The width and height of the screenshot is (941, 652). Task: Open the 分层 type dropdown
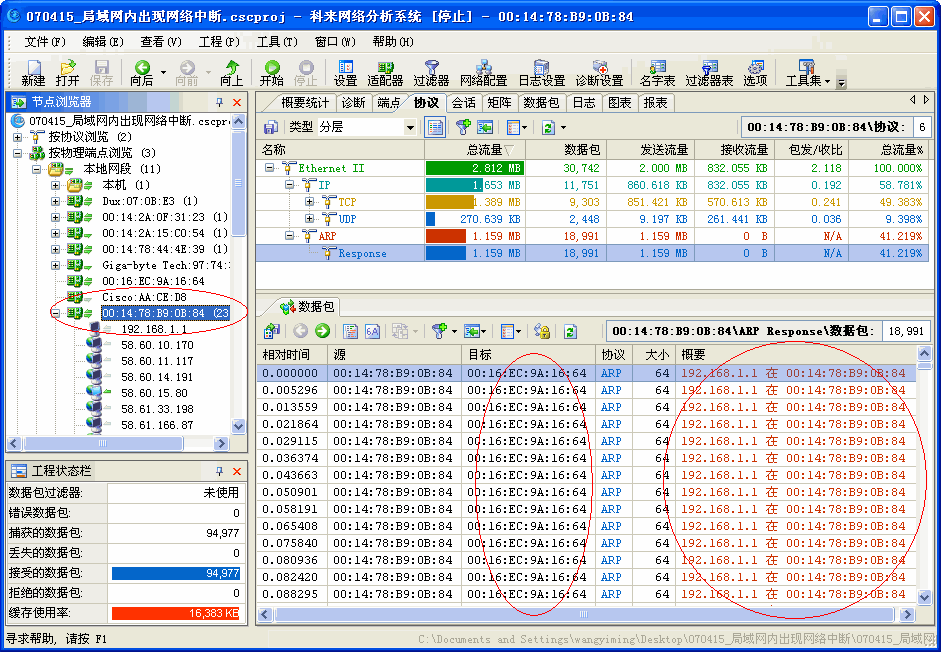(410, 127)
